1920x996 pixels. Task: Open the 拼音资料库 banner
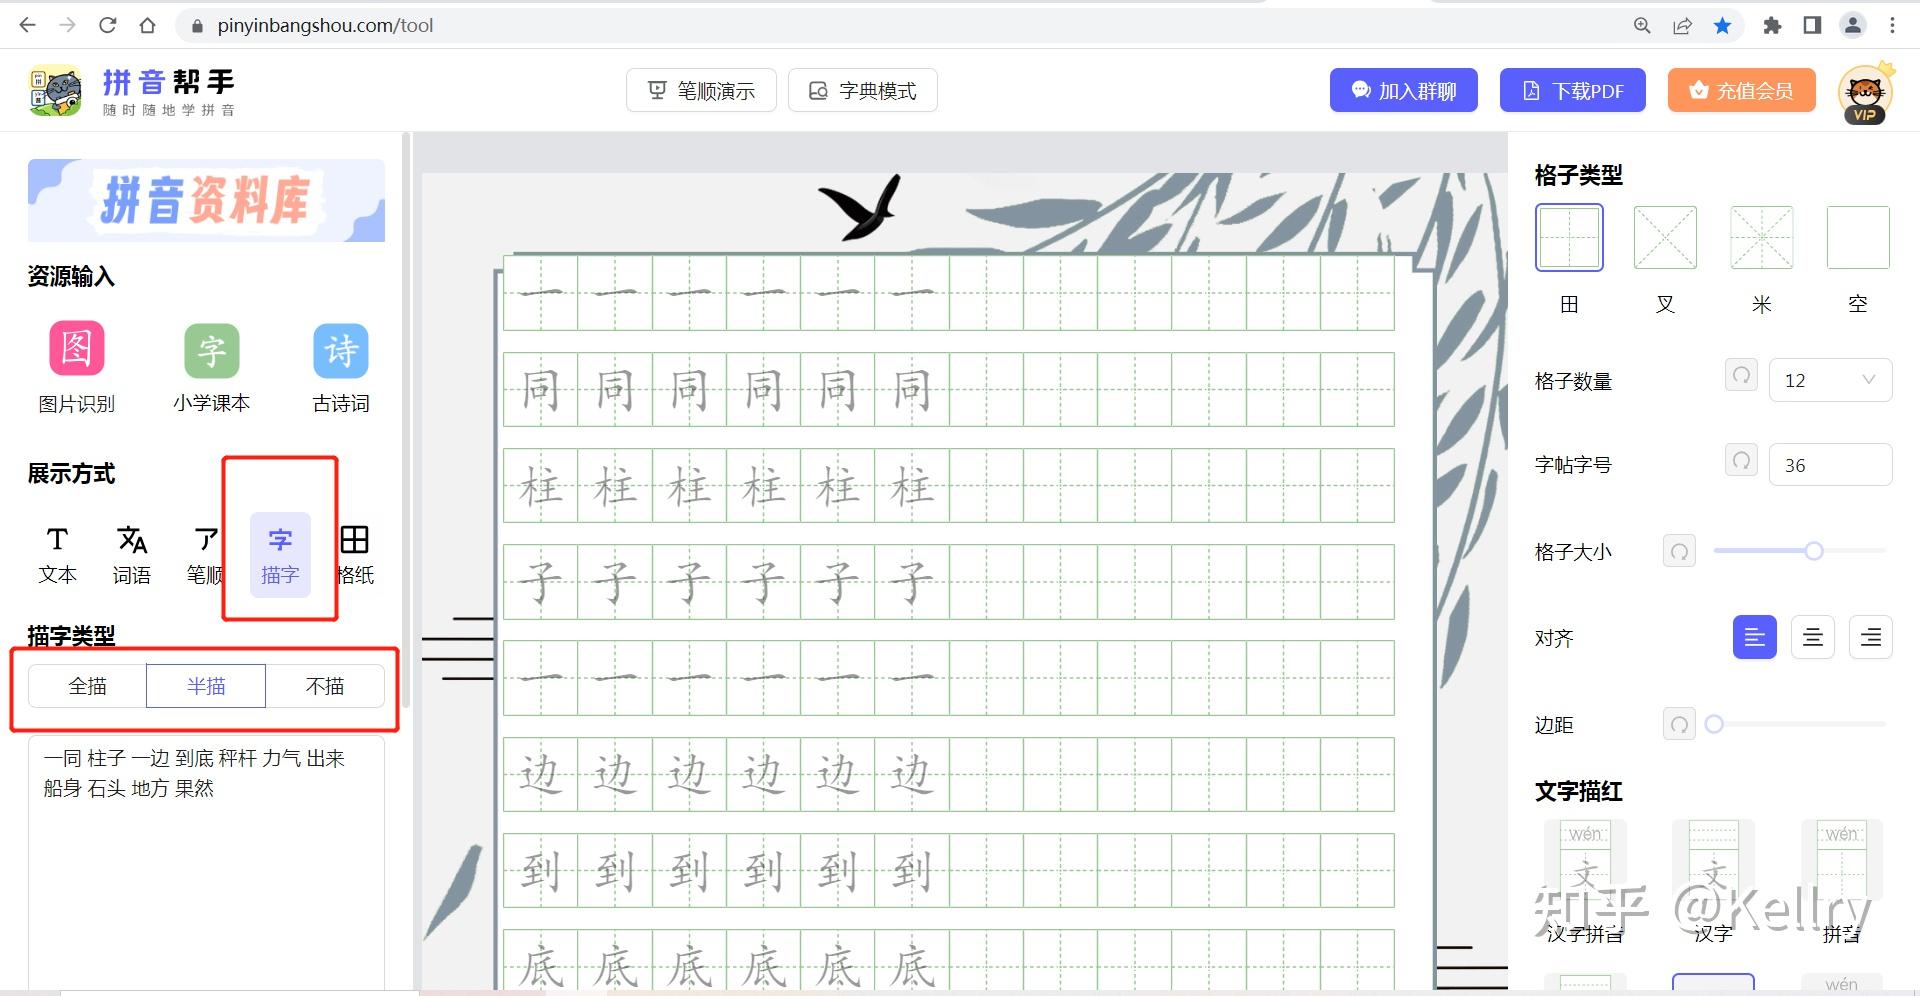tap(206, 200)
